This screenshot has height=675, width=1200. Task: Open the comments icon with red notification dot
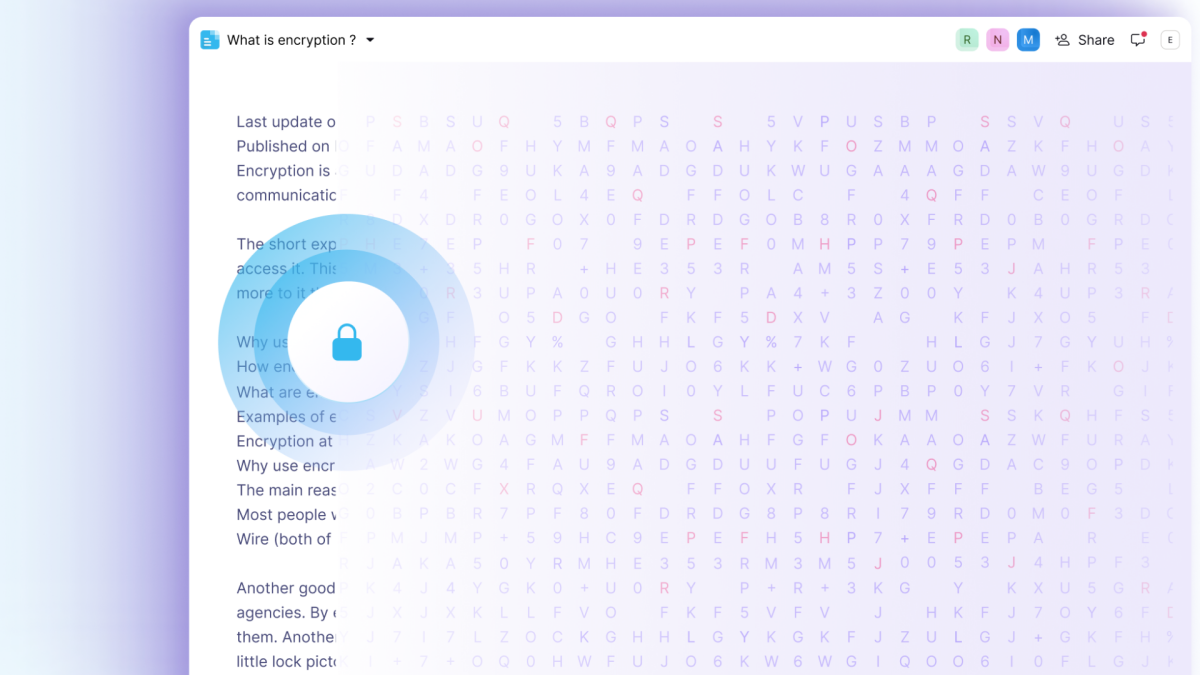coord(1138,40)
